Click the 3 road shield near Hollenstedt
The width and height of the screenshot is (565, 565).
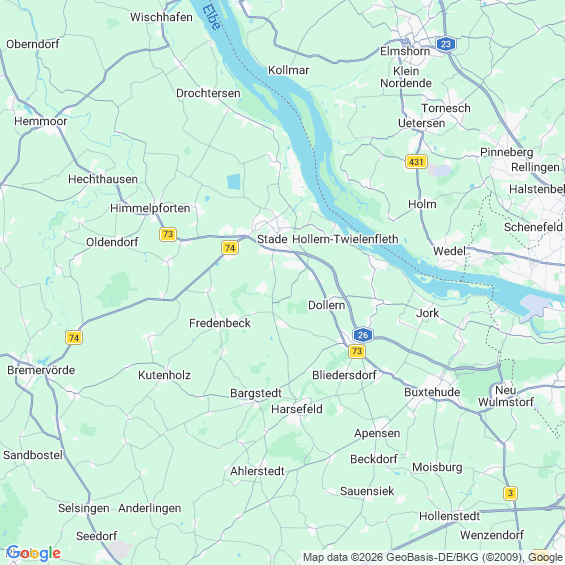(x=510, y=493)
